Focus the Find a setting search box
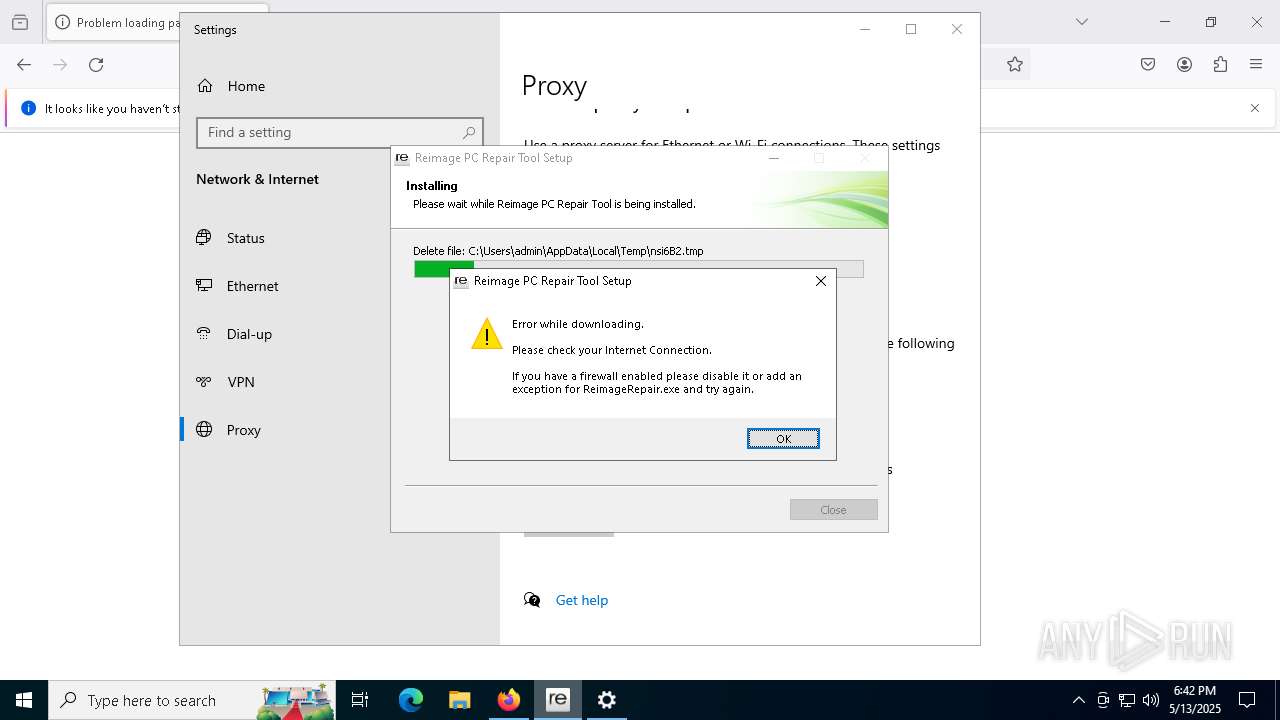 click(340, 132)
